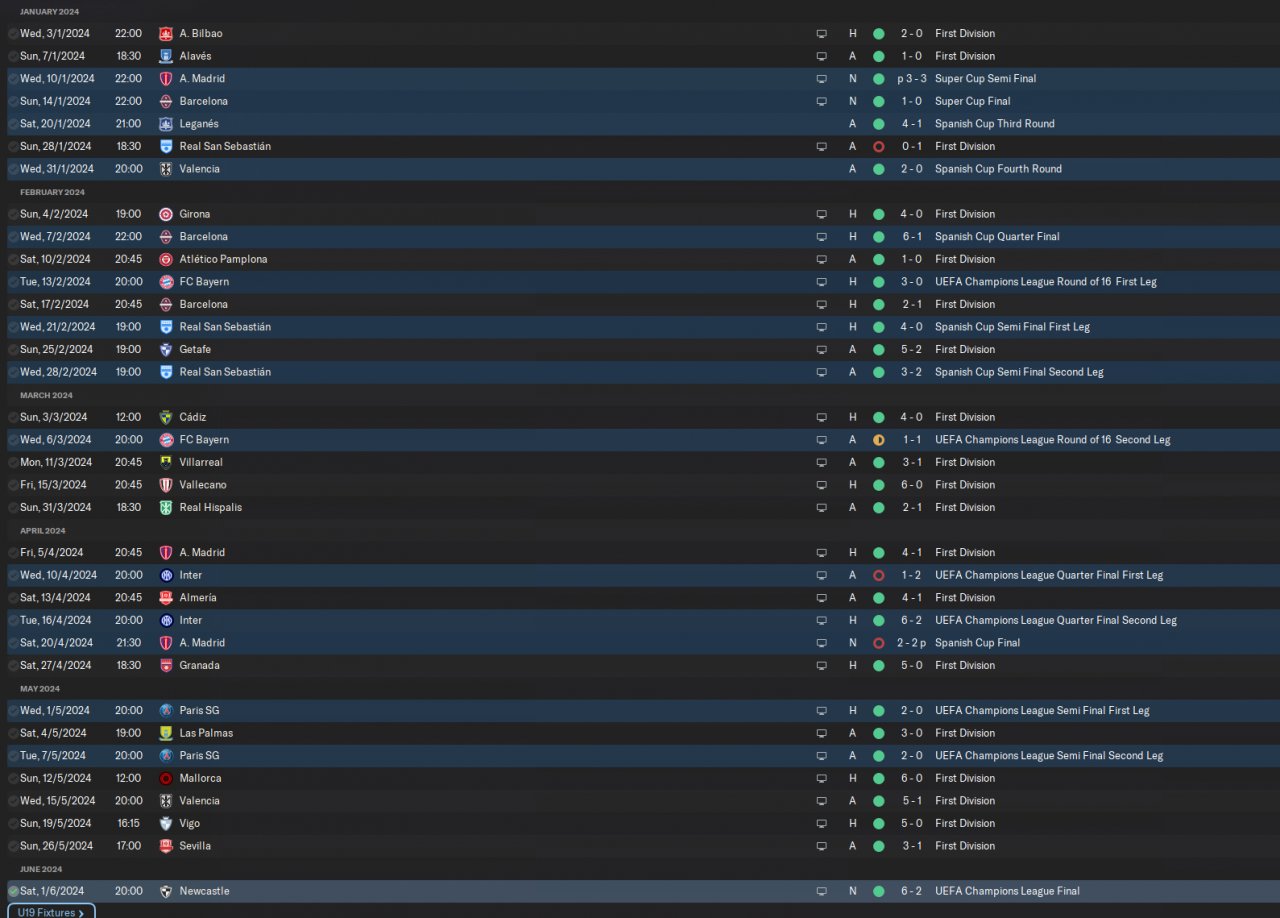Click the TV icon on the Girona row
The width and height of the screenshot is (1280, 918).
822,214
